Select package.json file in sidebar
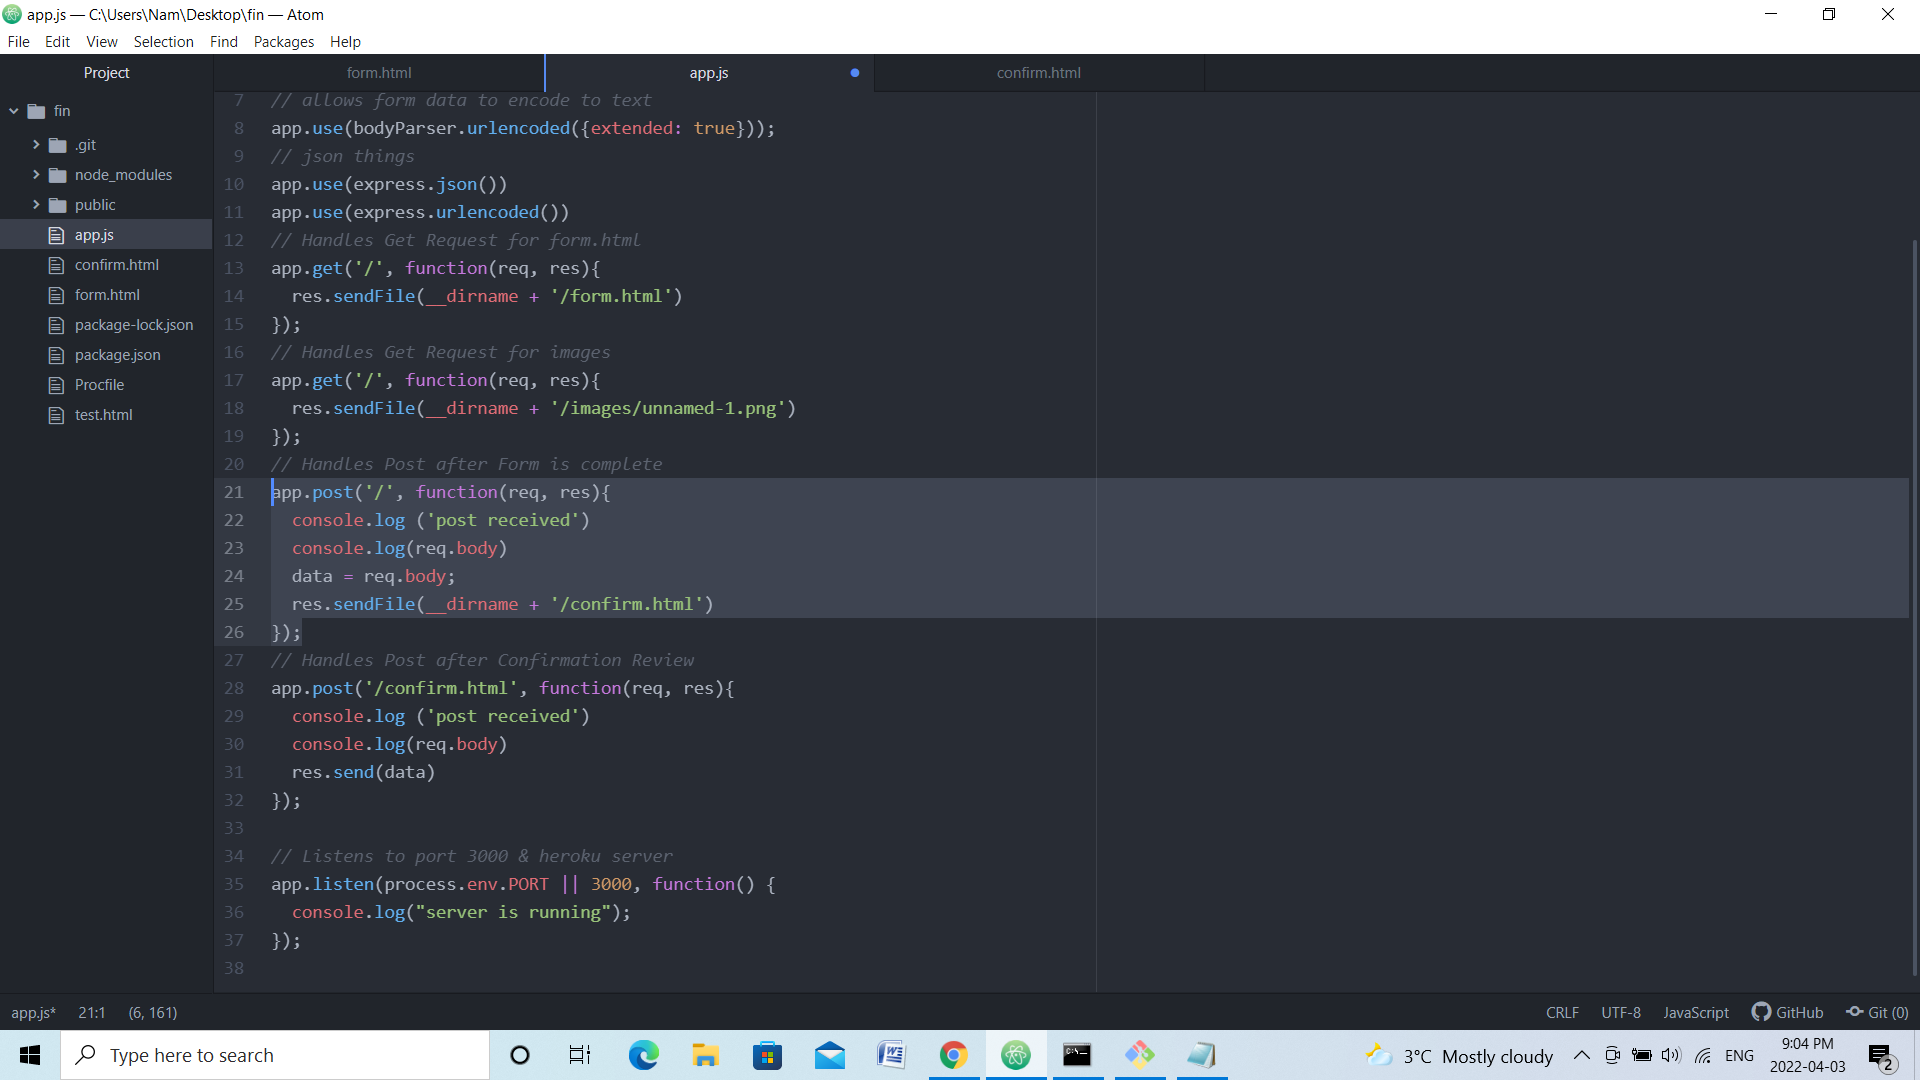Viewport: 1920px width, 1080px height. [x=116, y=353]
